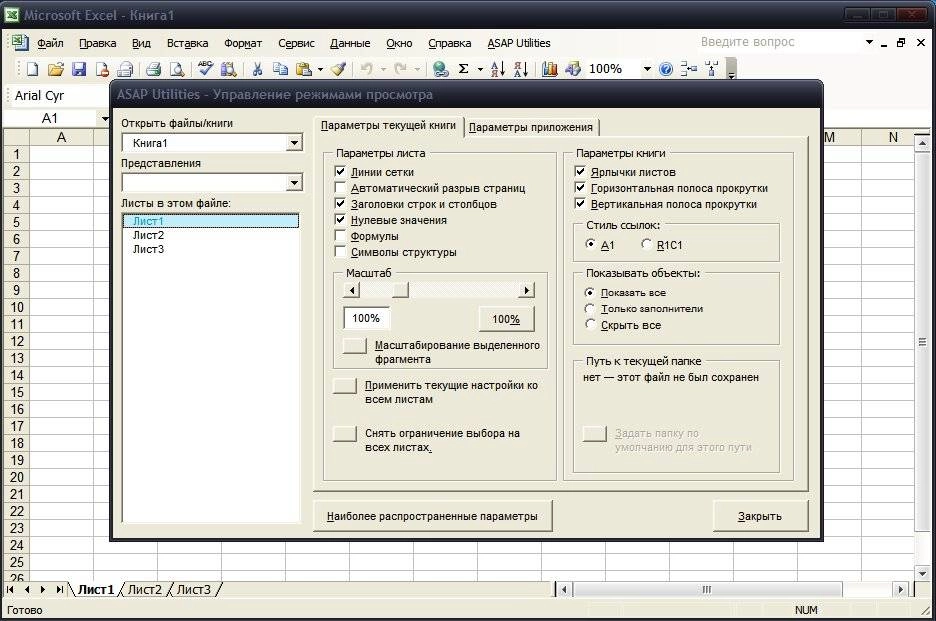This screenshot has width=936, height=621.
Task: Click the Sort Ascending icon
Action: (x=498, y=69)
